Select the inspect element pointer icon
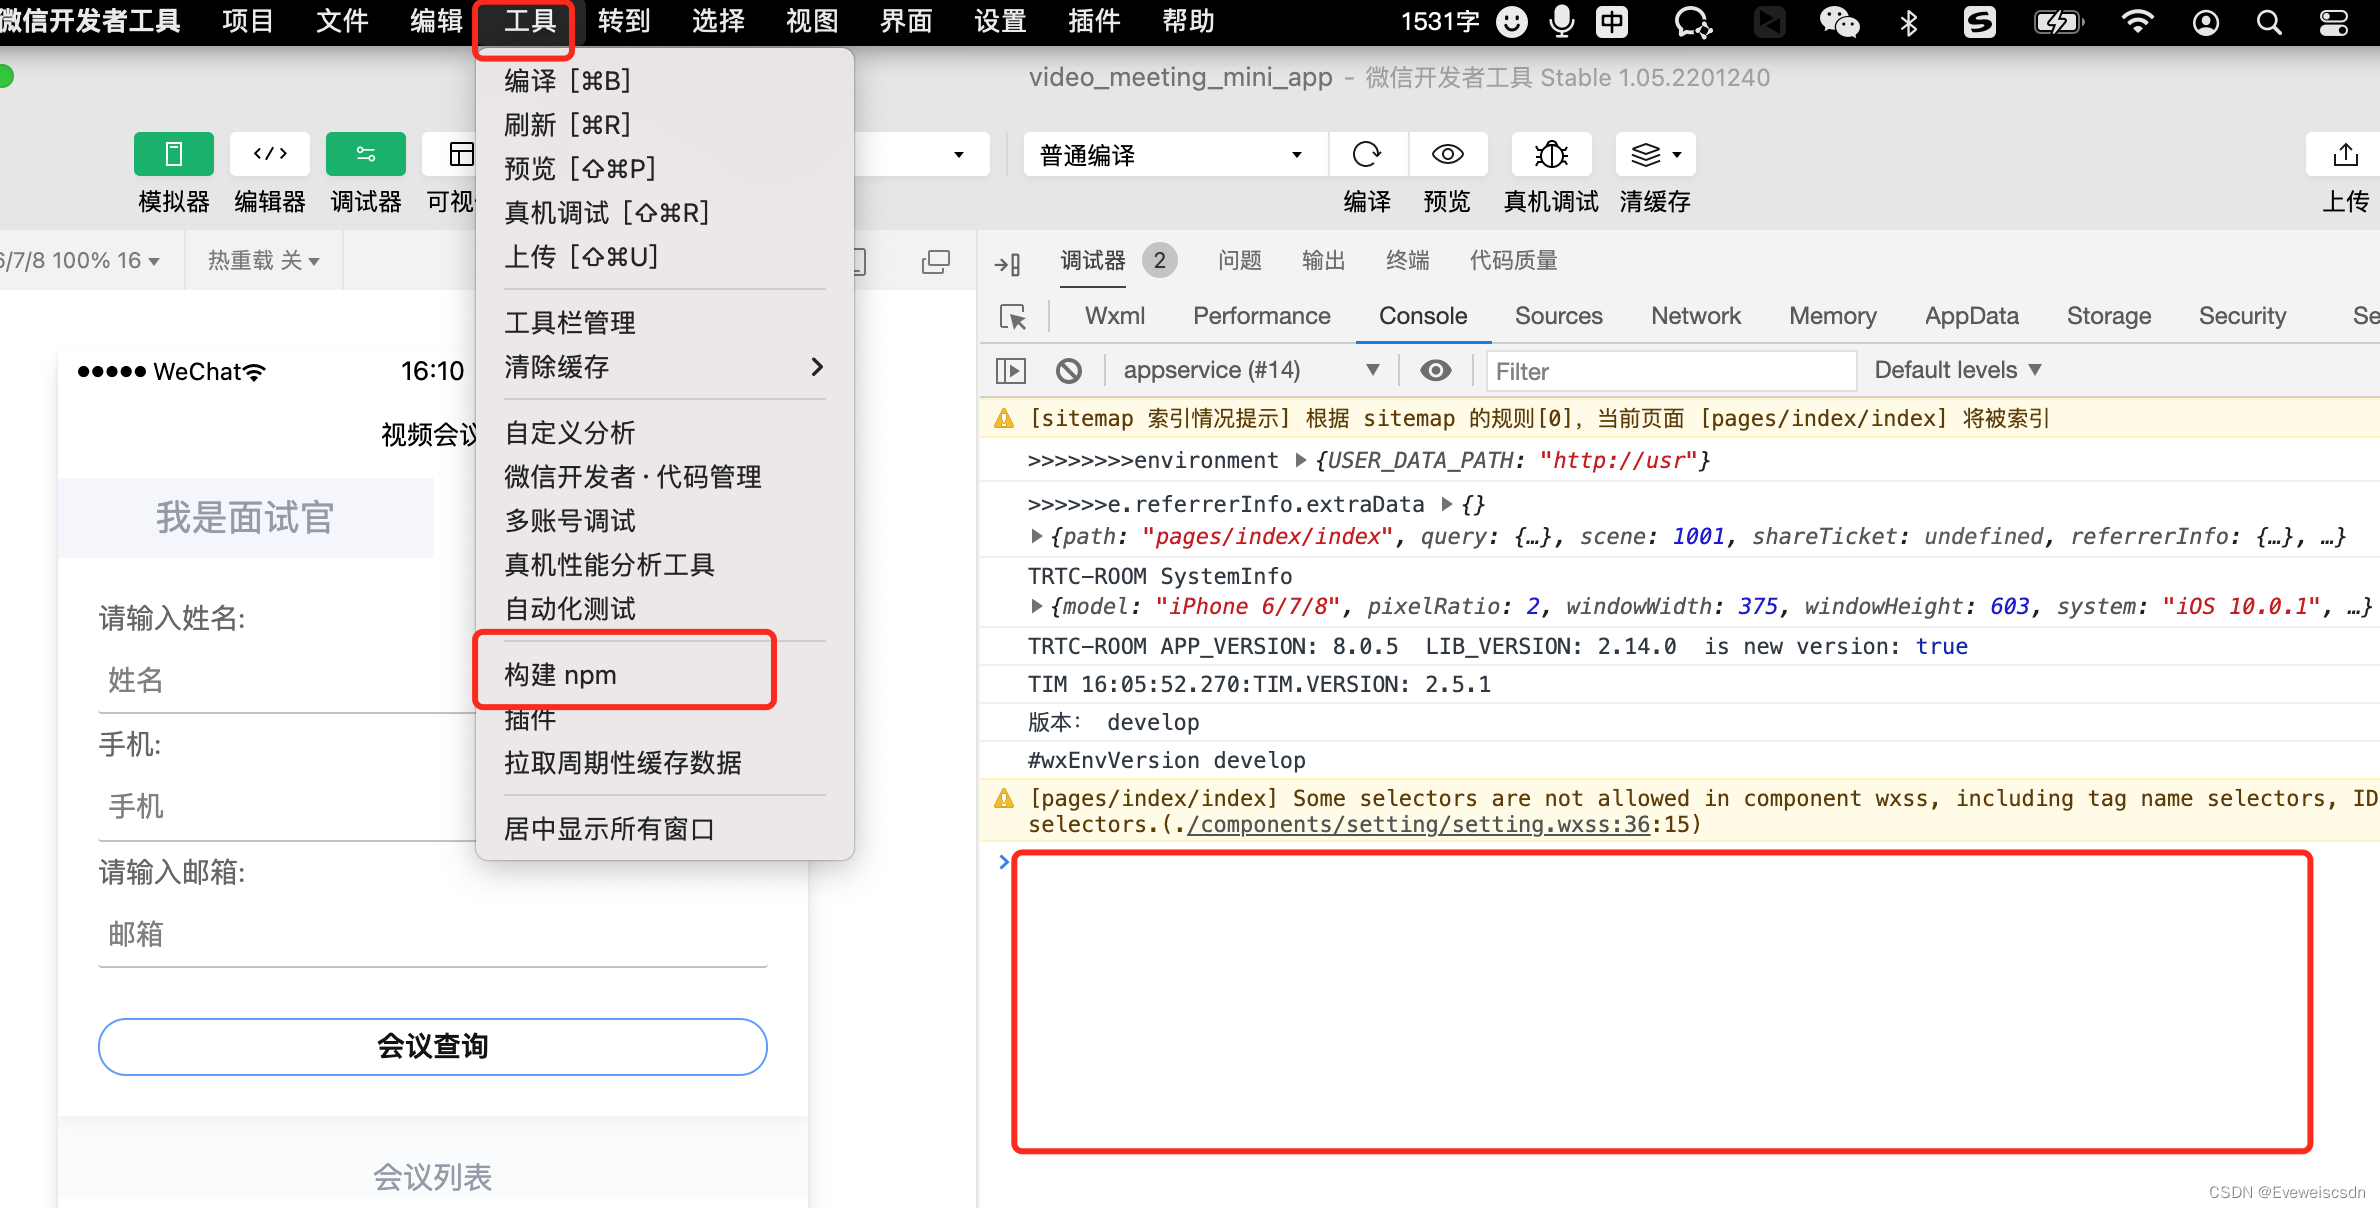The height and width of the screenshot is (1208, 2380). [1013, 317]
